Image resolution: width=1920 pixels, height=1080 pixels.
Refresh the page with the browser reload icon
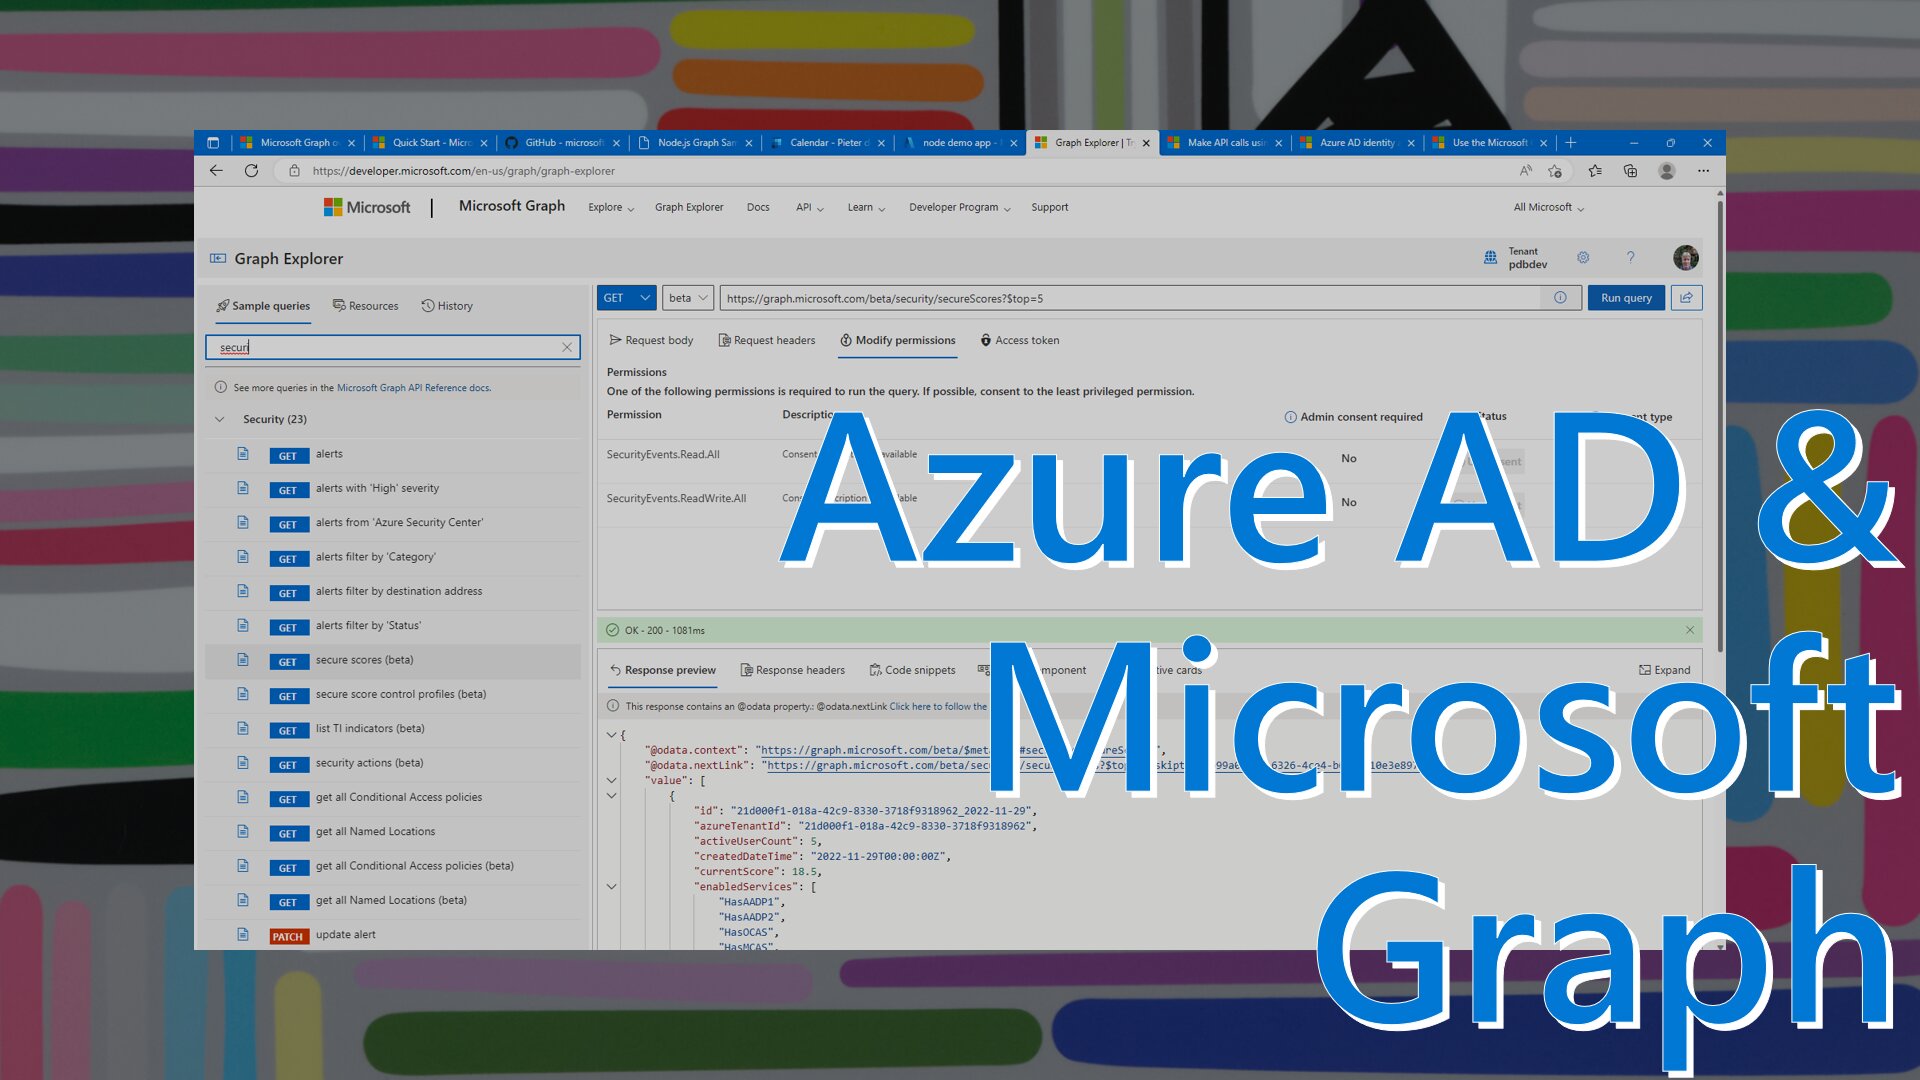click(251, 171)
